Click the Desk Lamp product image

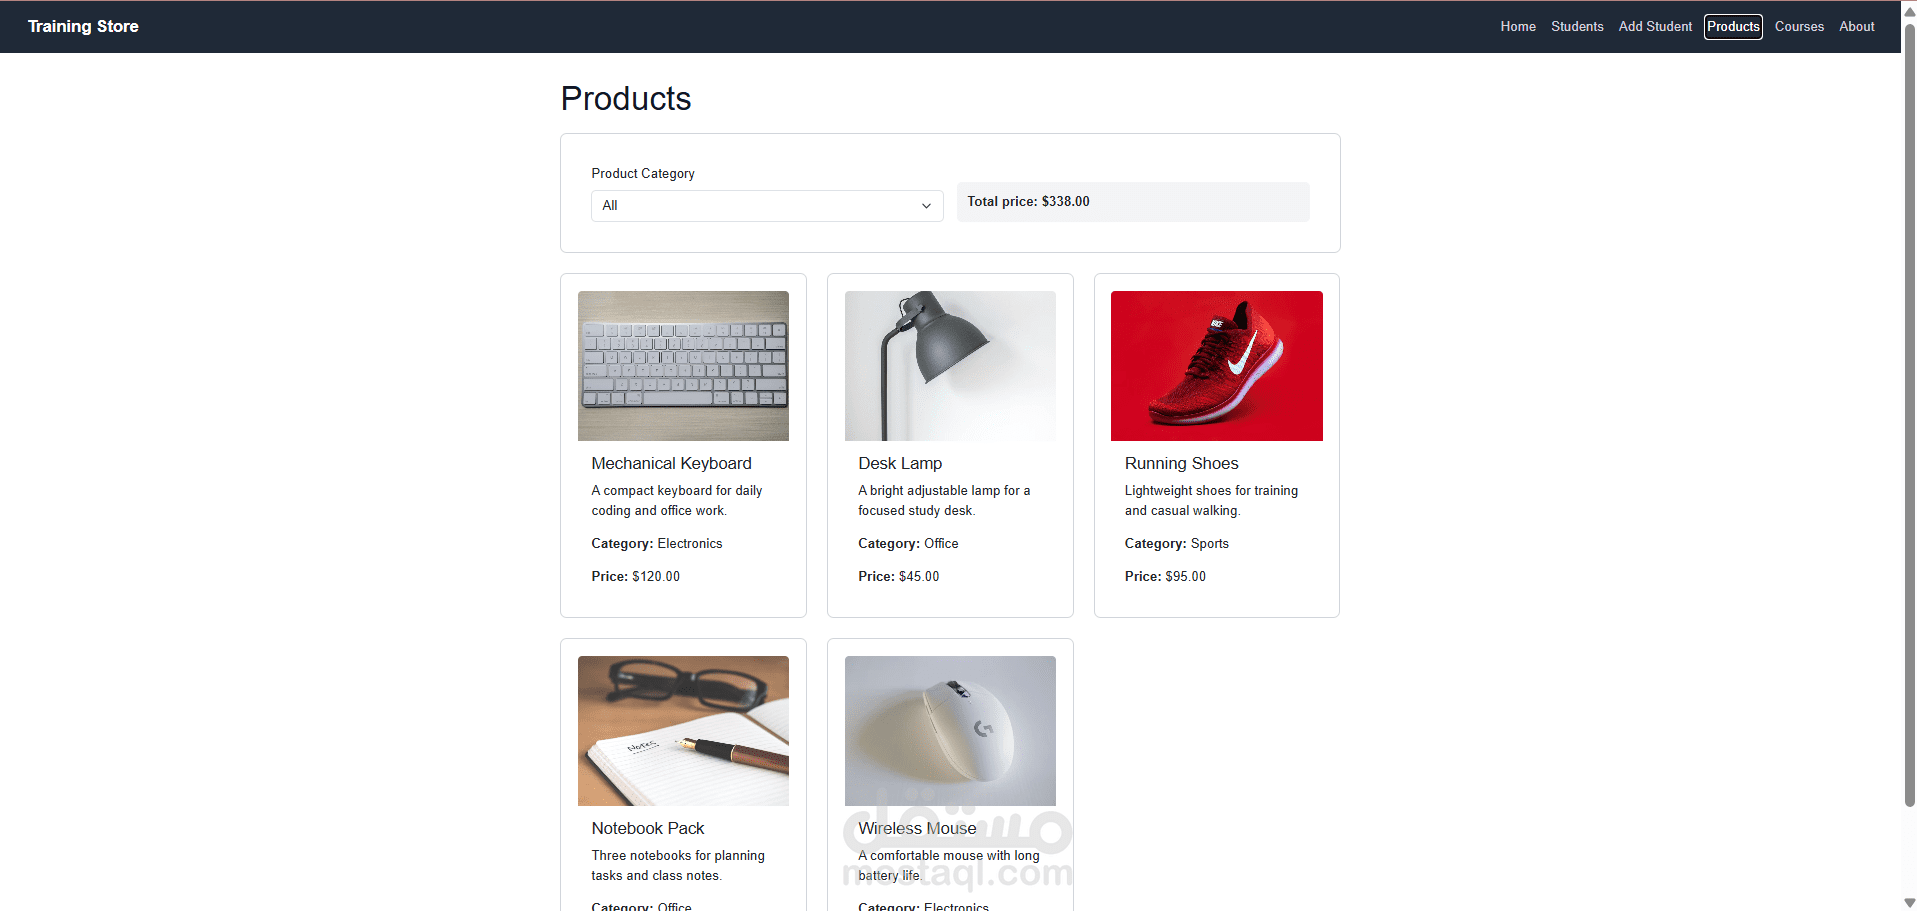(950, 366)
